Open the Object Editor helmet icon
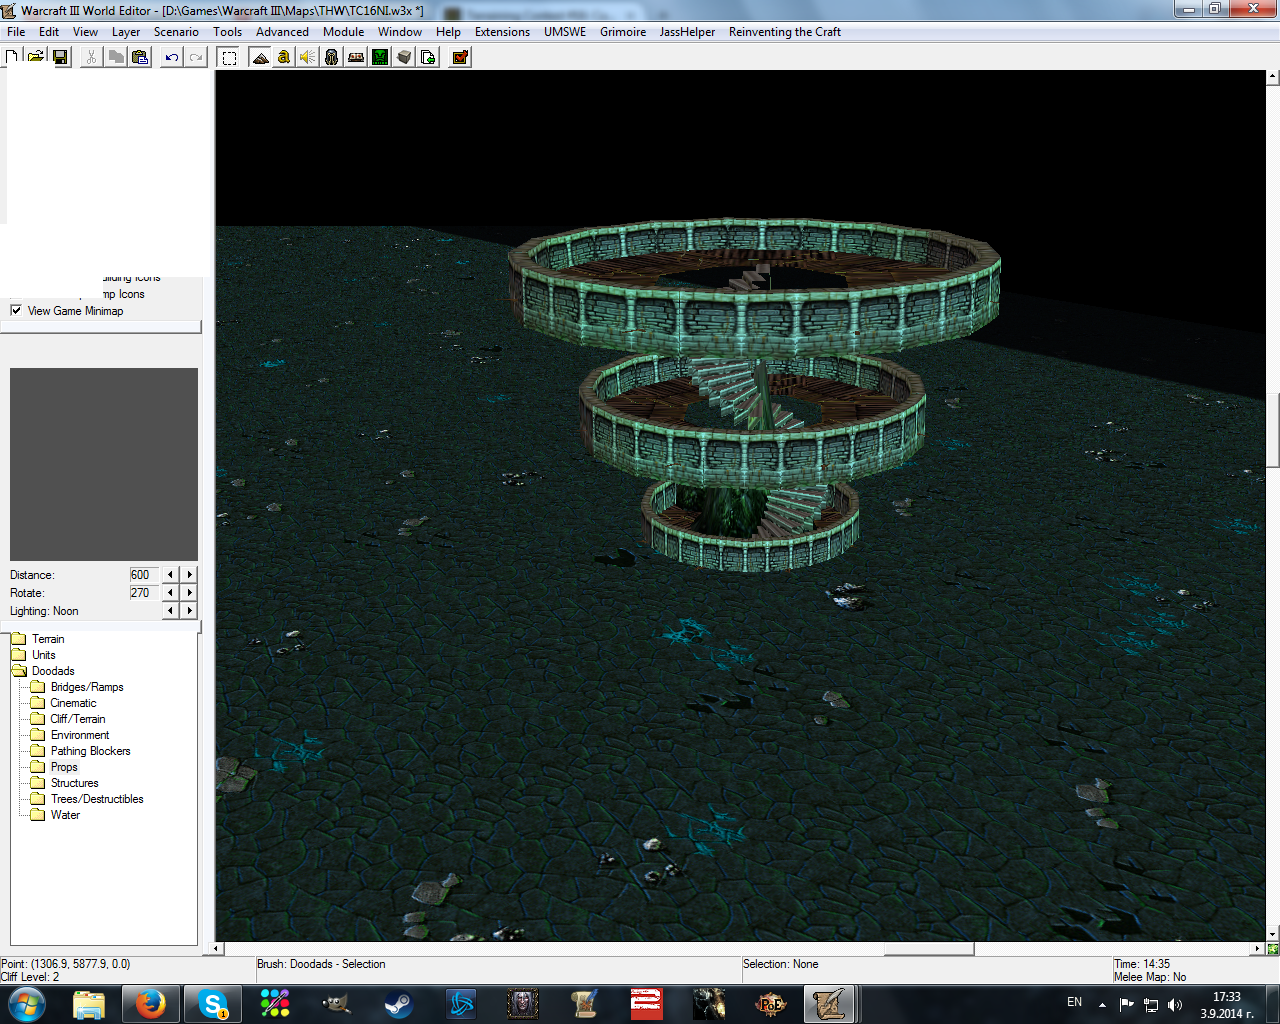 332,57
